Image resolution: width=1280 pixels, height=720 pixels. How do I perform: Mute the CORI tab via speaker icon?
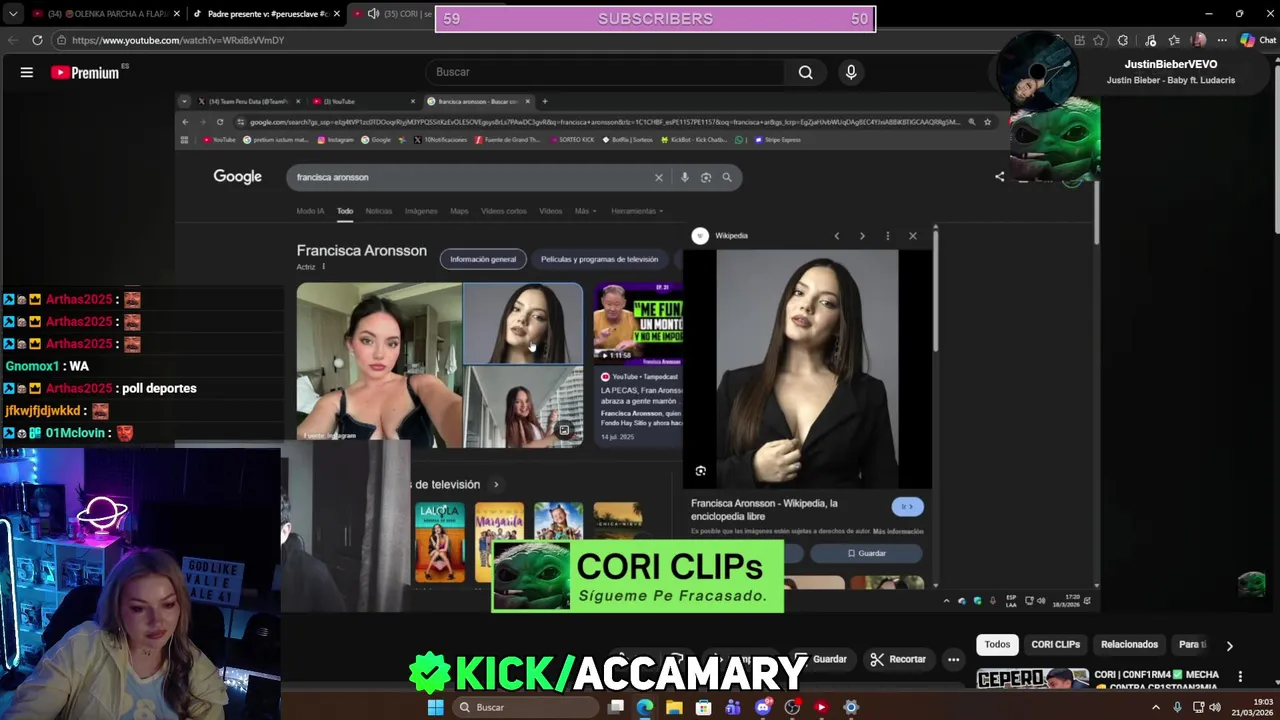373,14
